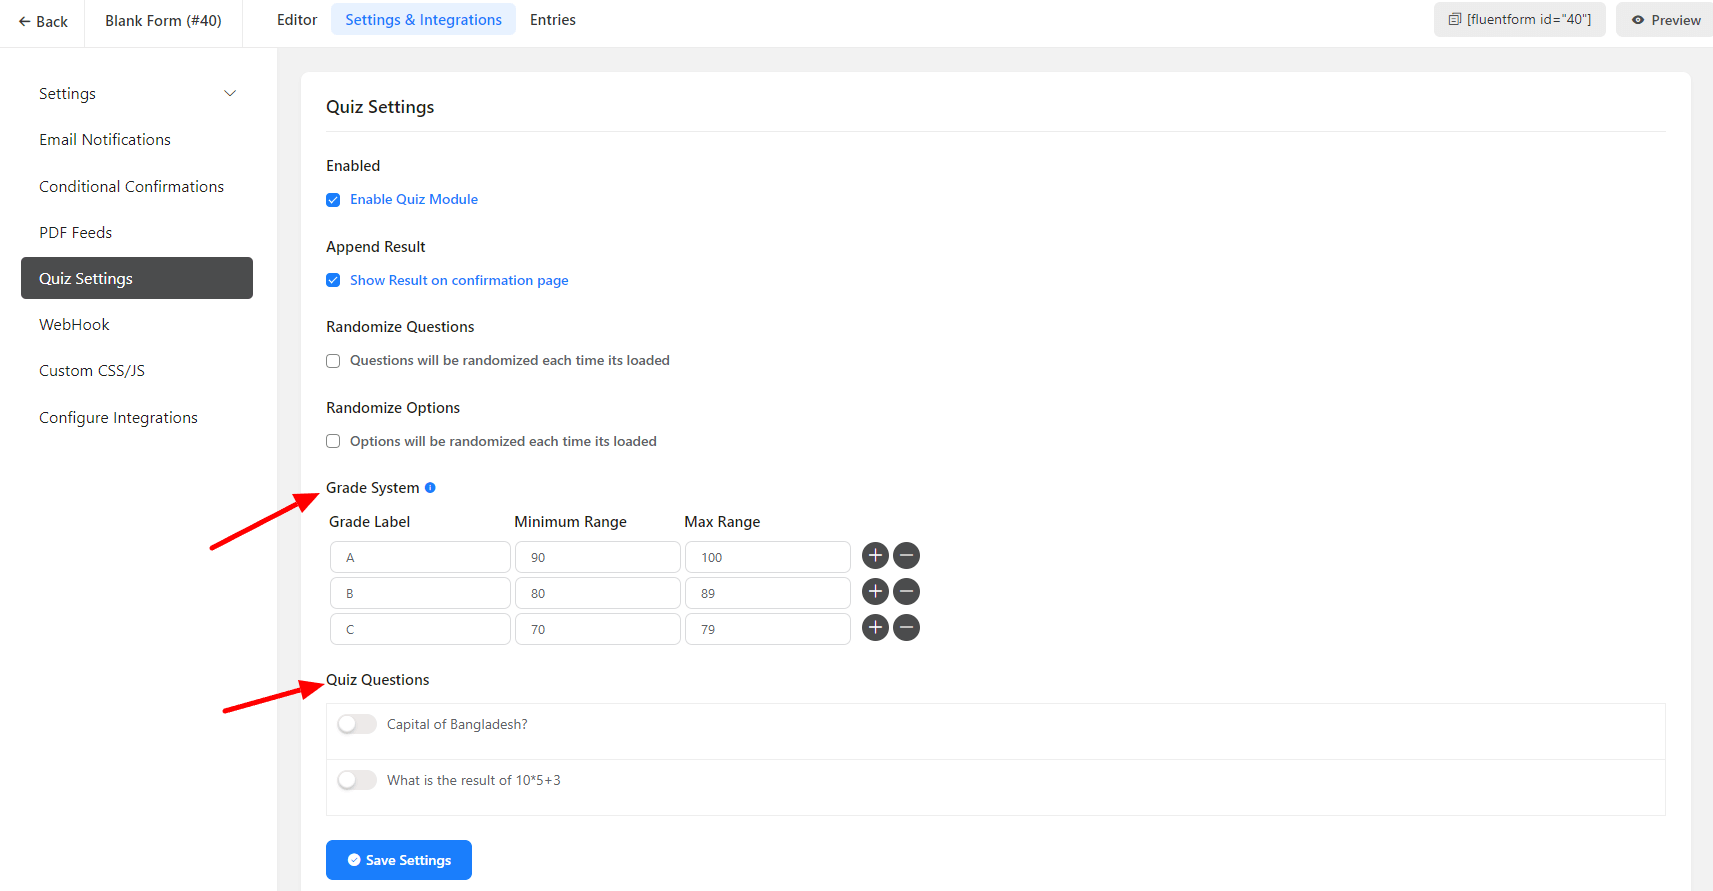Open the form Preview
The height and width of the screenshot is (891, 1713).
(1665, 20)
